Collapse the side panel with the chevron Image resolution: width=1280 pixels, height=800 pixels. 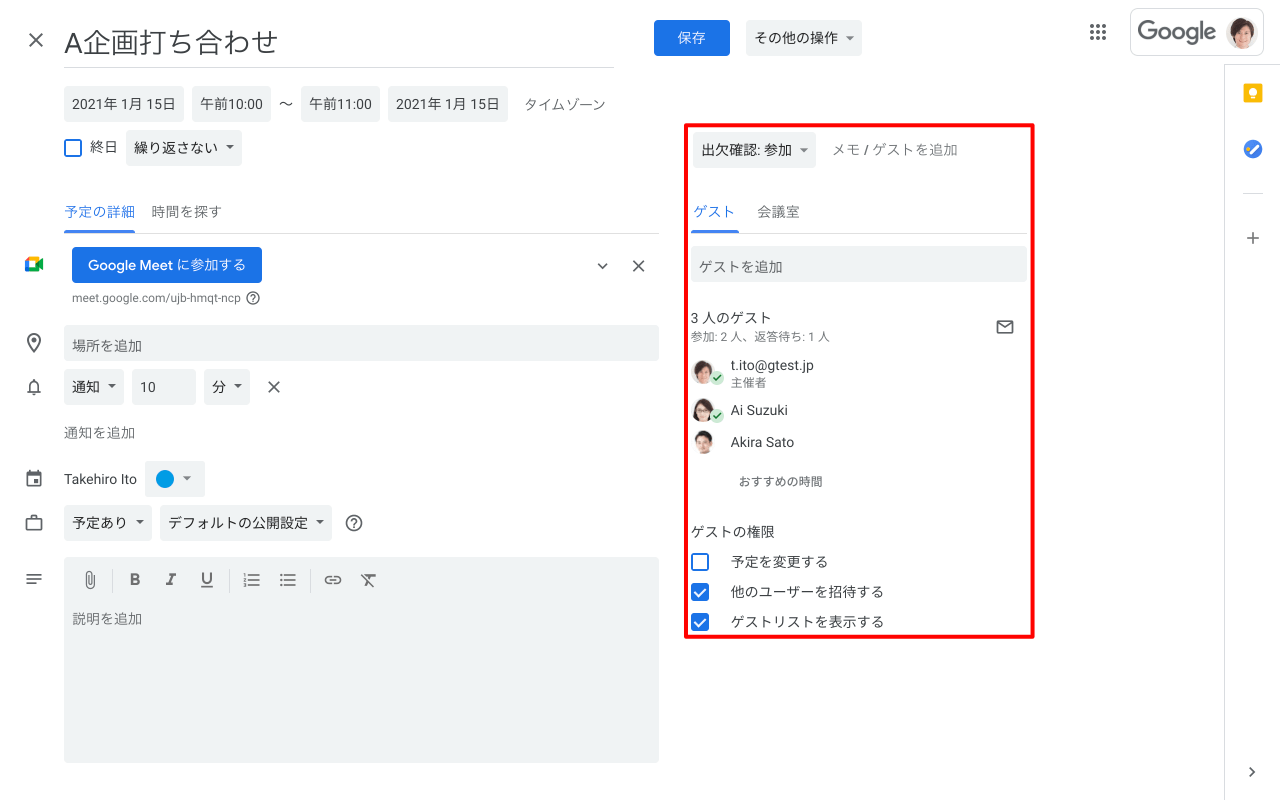[1252, 771]
